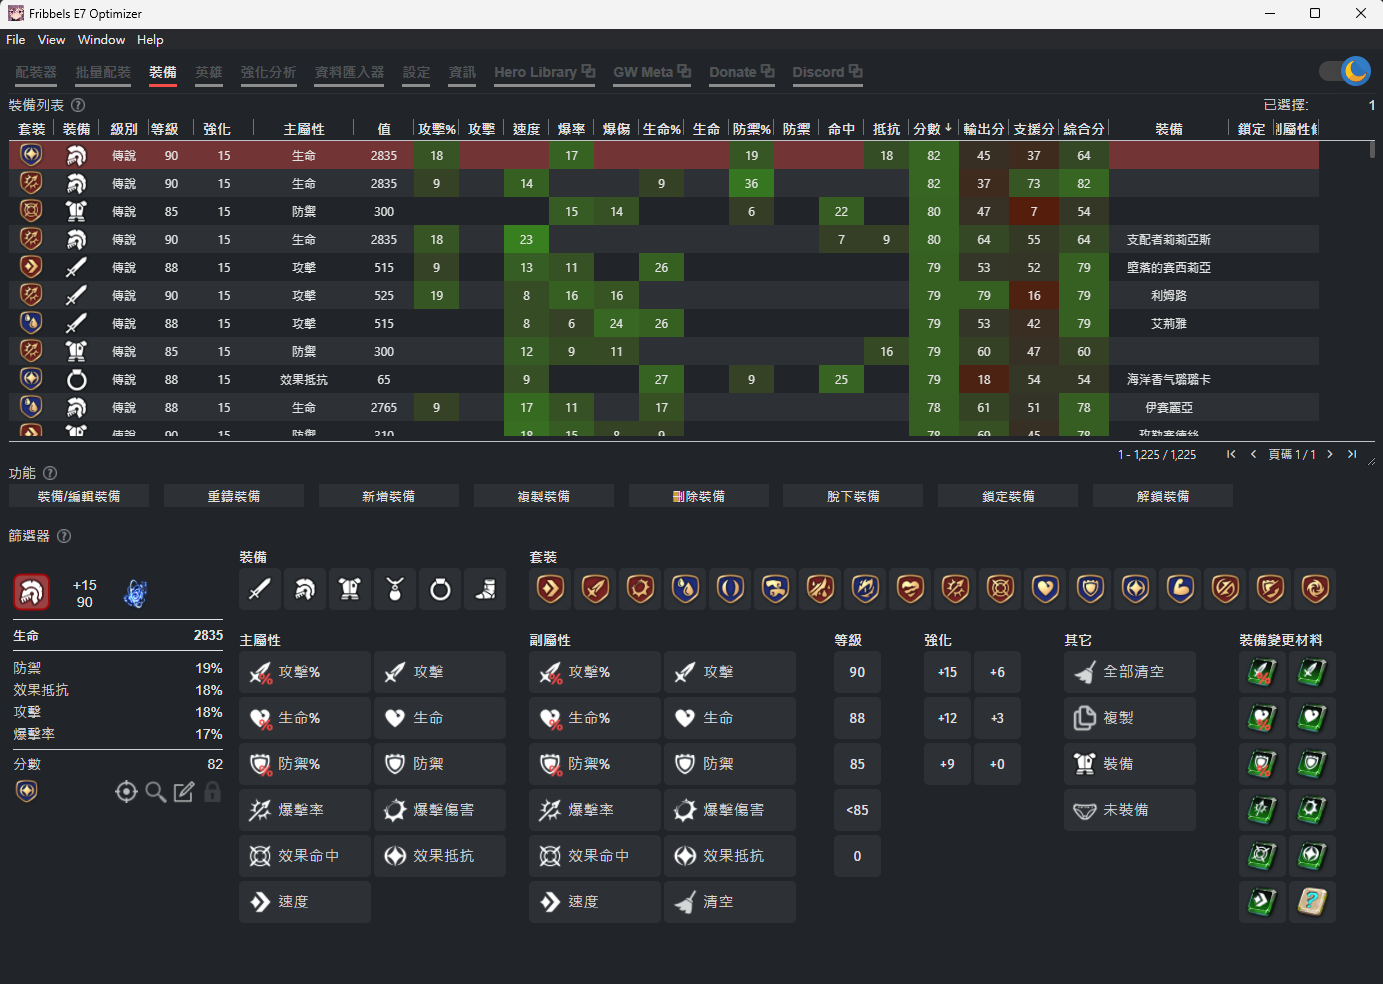This screenshot has width=1383, height=984.
Task: Filter gear by boots slot icon
Action: pos(485,590)
